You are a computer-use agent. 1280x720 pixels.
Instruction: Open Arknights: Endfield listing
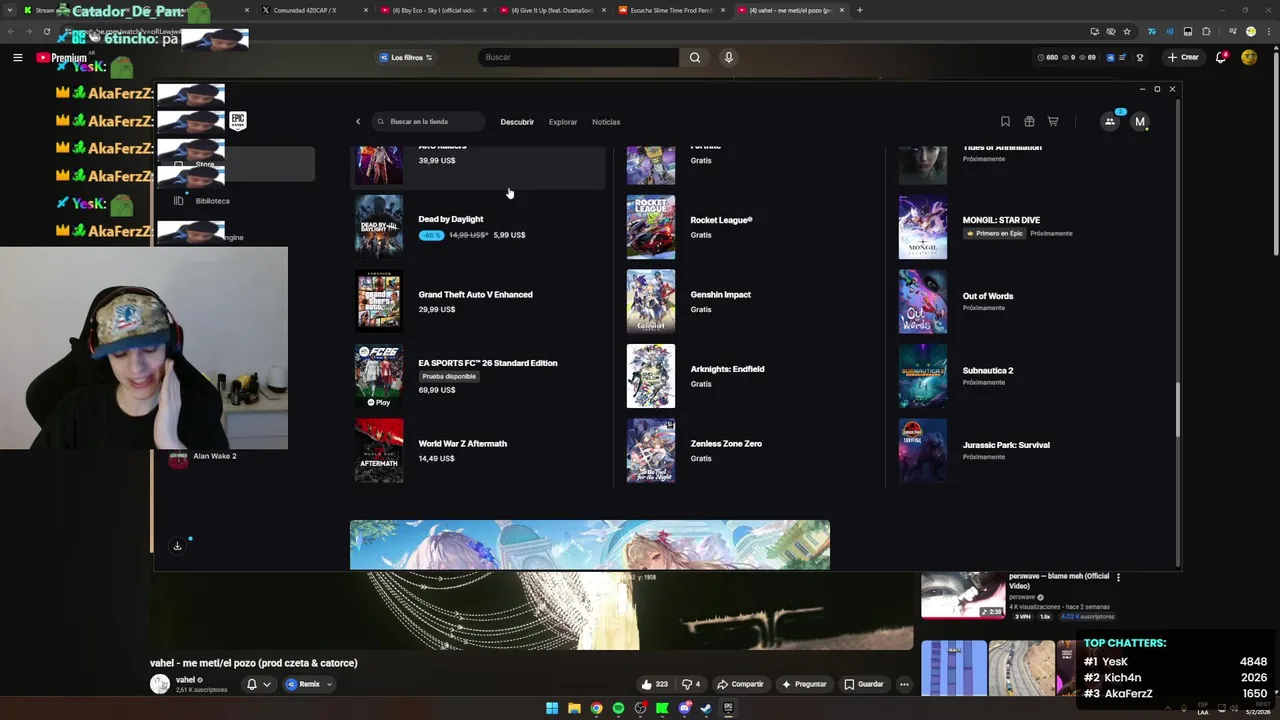(x=750, y=376)
